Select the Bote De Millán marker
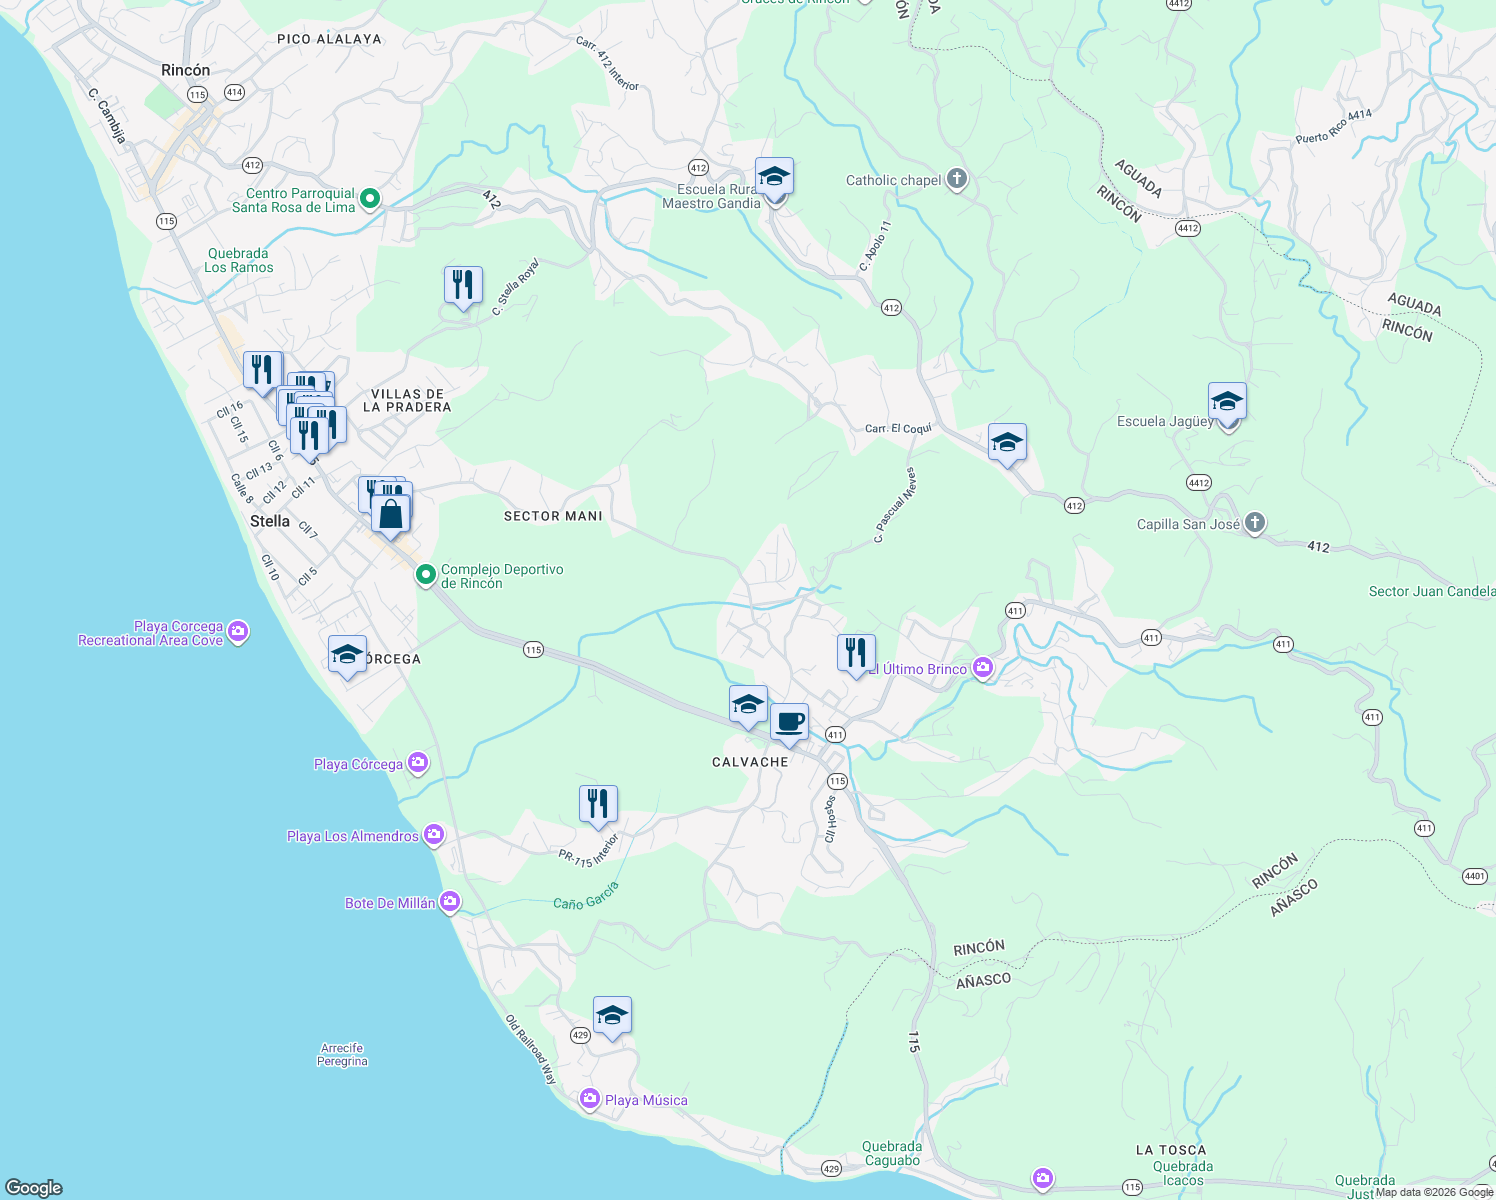Image resolution: width=1496 pixels, height=1200 pixels. (x=449, y=901)
